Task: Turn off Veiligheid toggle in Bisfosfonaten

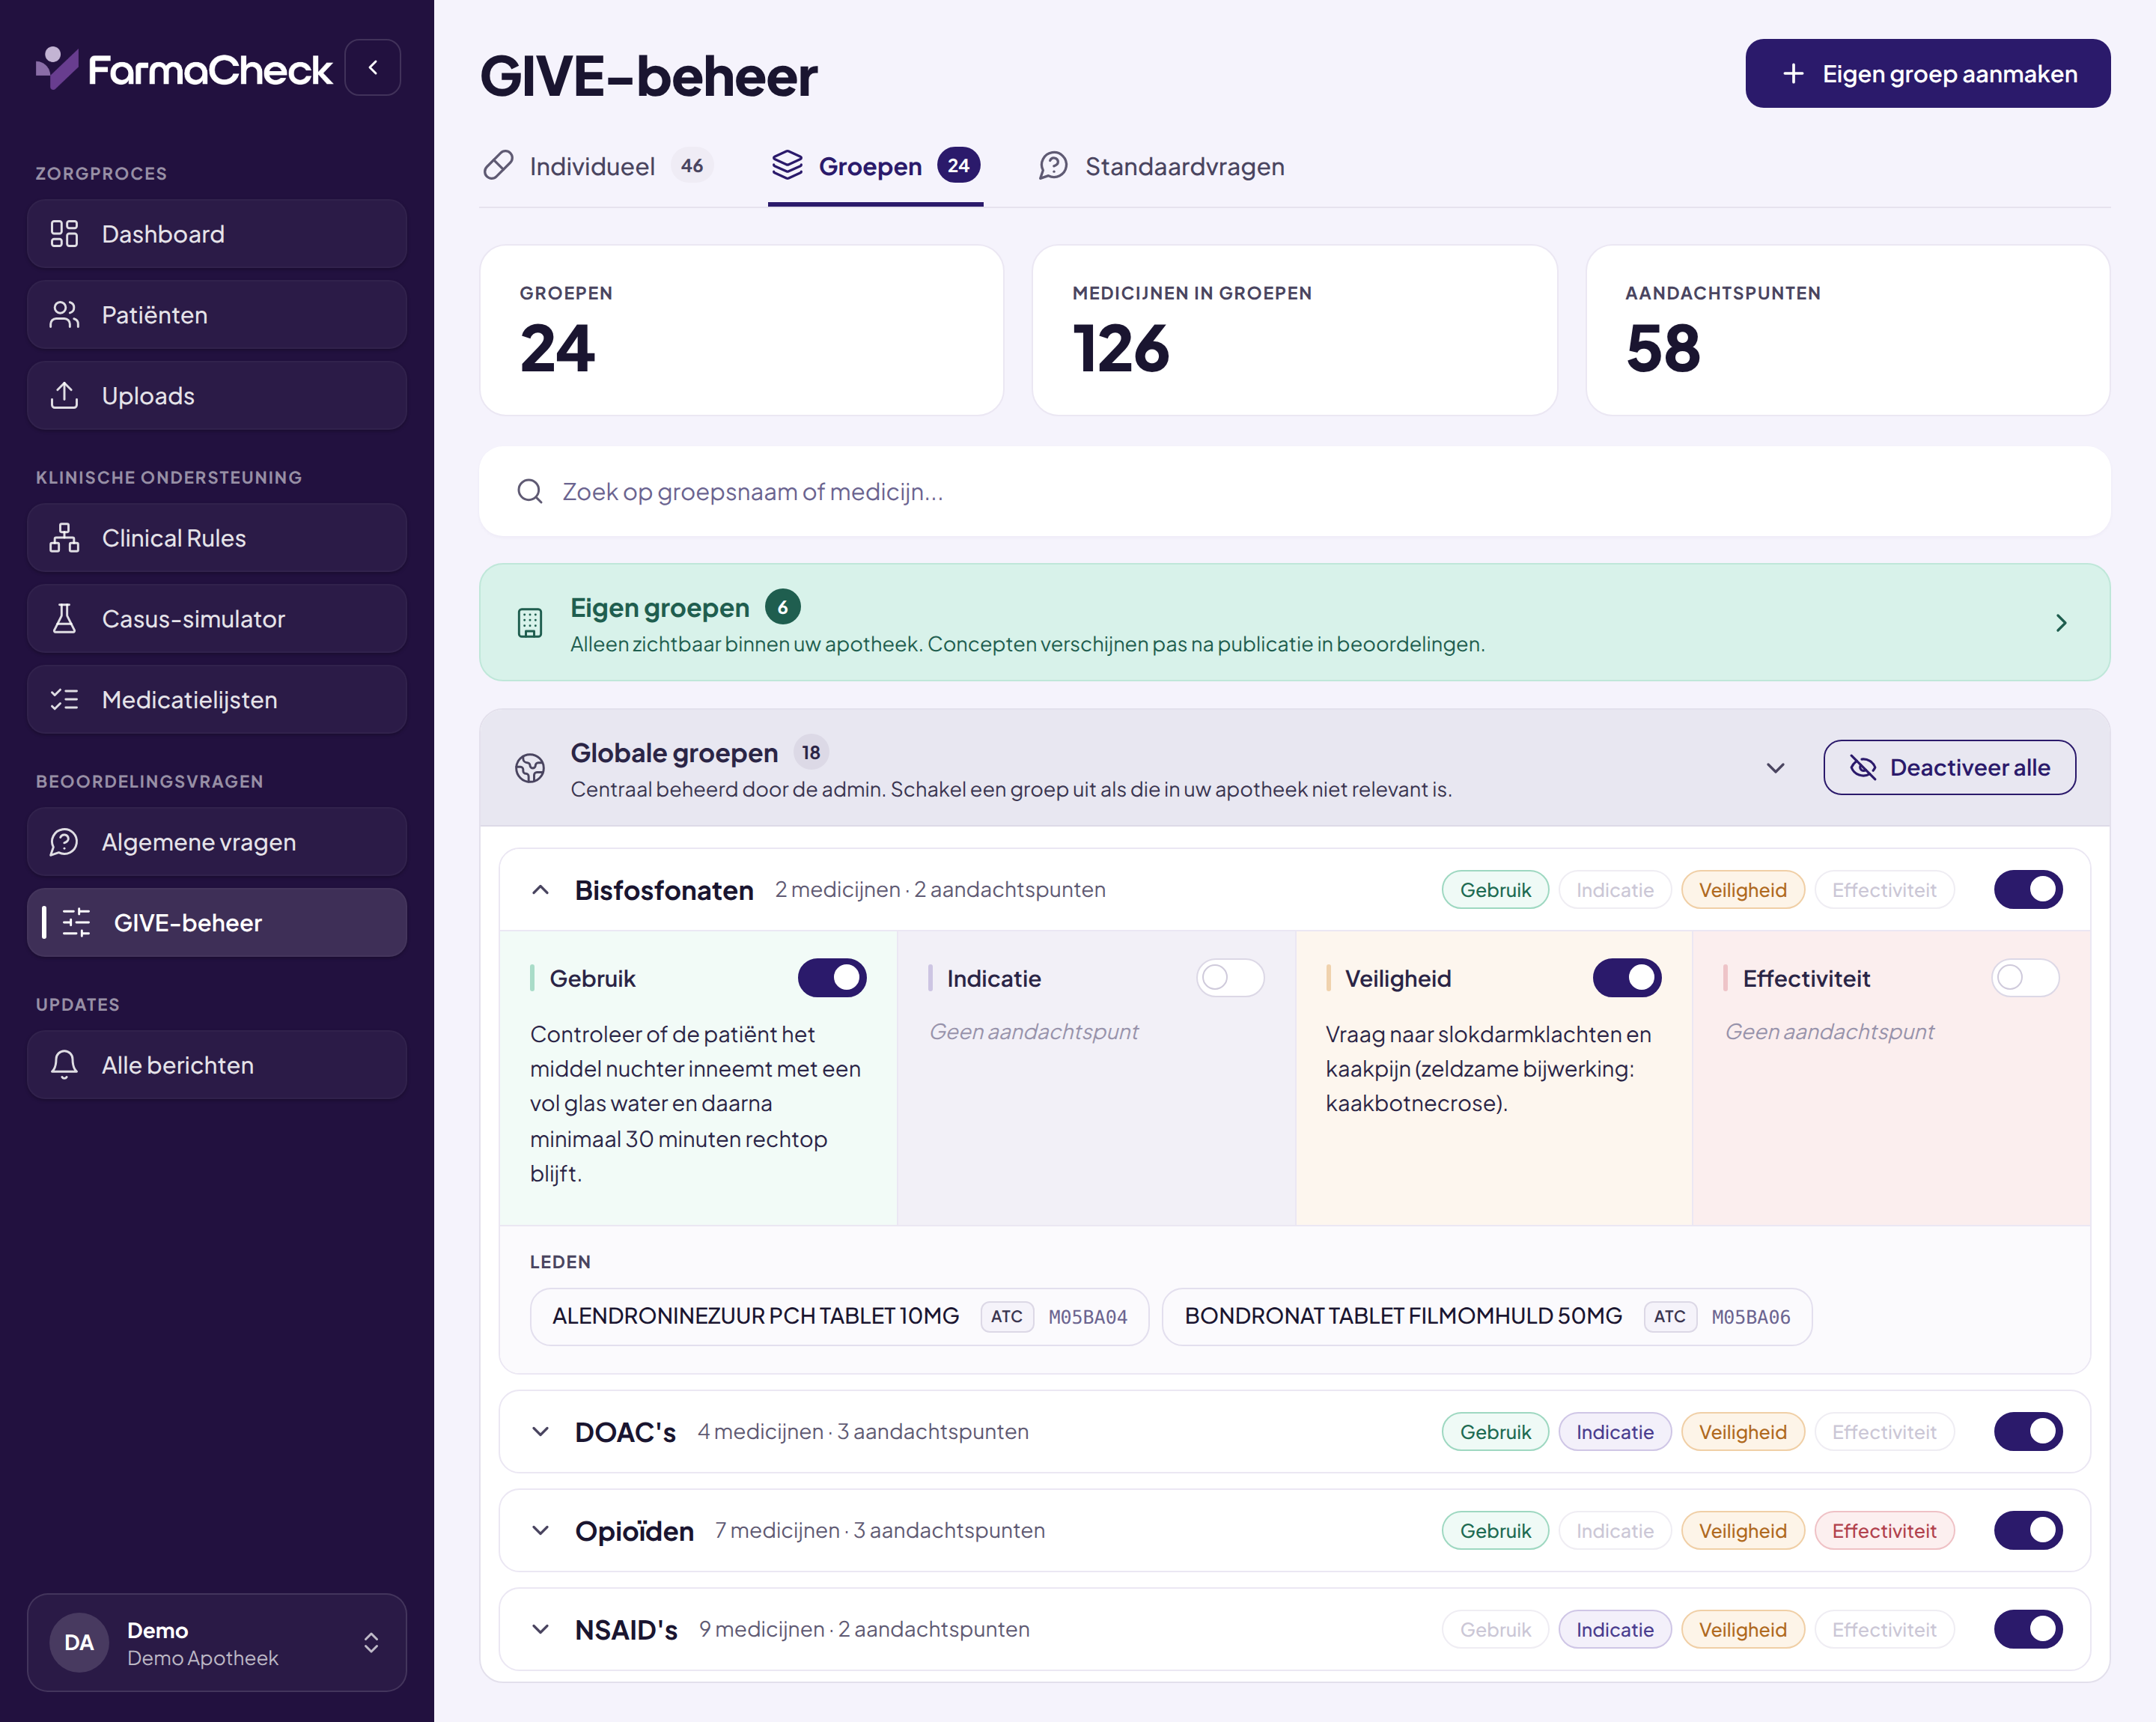Action: pos(1627,978)
